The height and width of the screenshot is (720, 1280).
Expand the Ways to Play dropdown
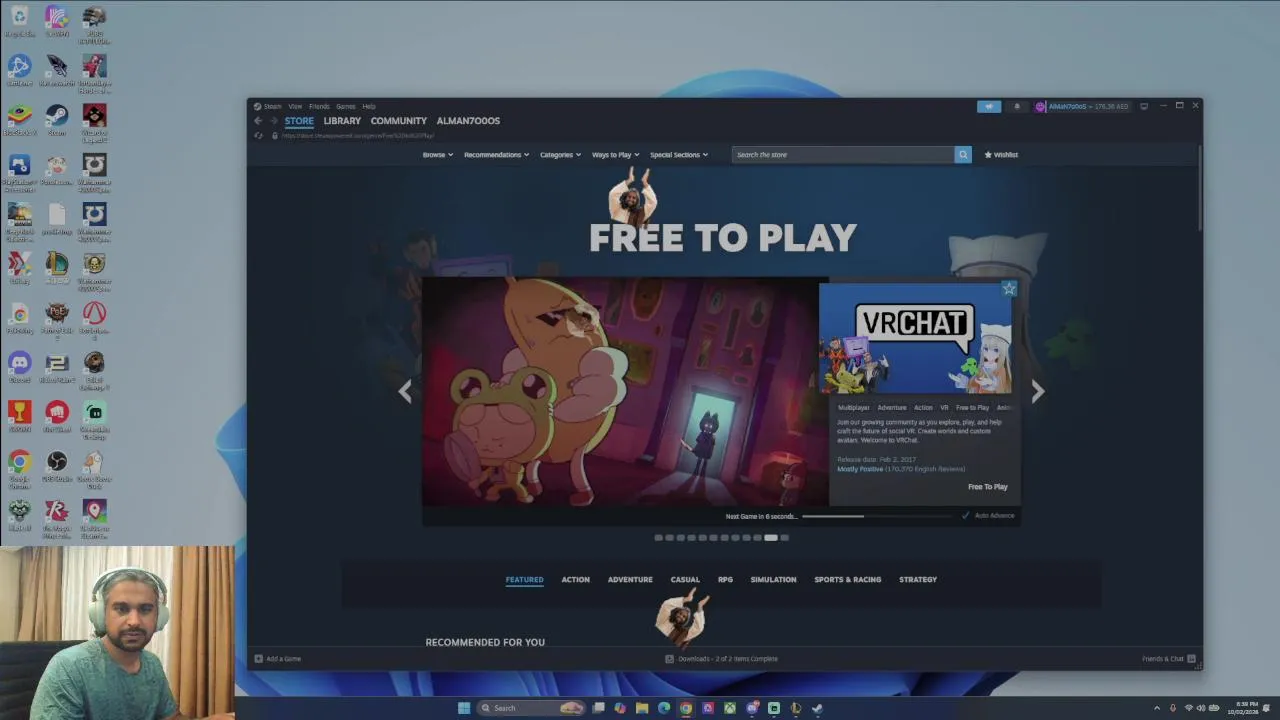[616, 155]
